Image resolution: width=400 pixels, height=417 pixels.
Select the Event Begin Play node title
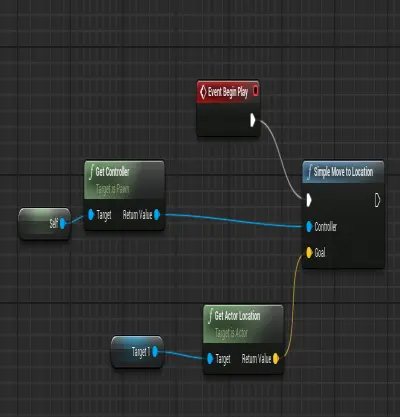(228, 92)
